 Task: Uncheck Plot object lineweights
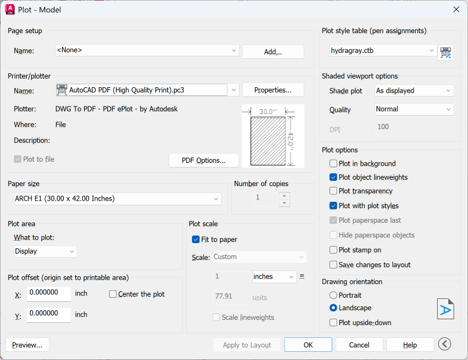[x=333, y=177]
